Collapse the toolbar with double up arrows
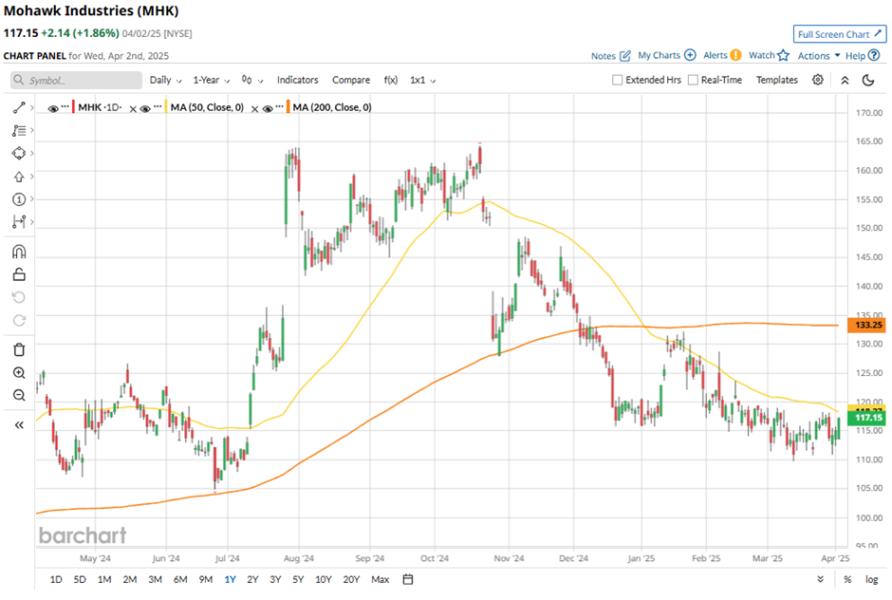 click(845, 80)
